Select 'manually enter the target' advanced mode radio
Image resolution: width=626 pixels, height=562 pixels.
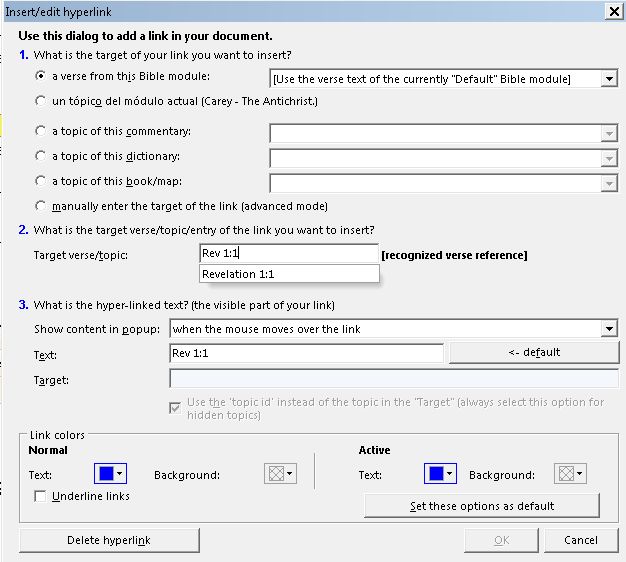[x=40, y=206]
